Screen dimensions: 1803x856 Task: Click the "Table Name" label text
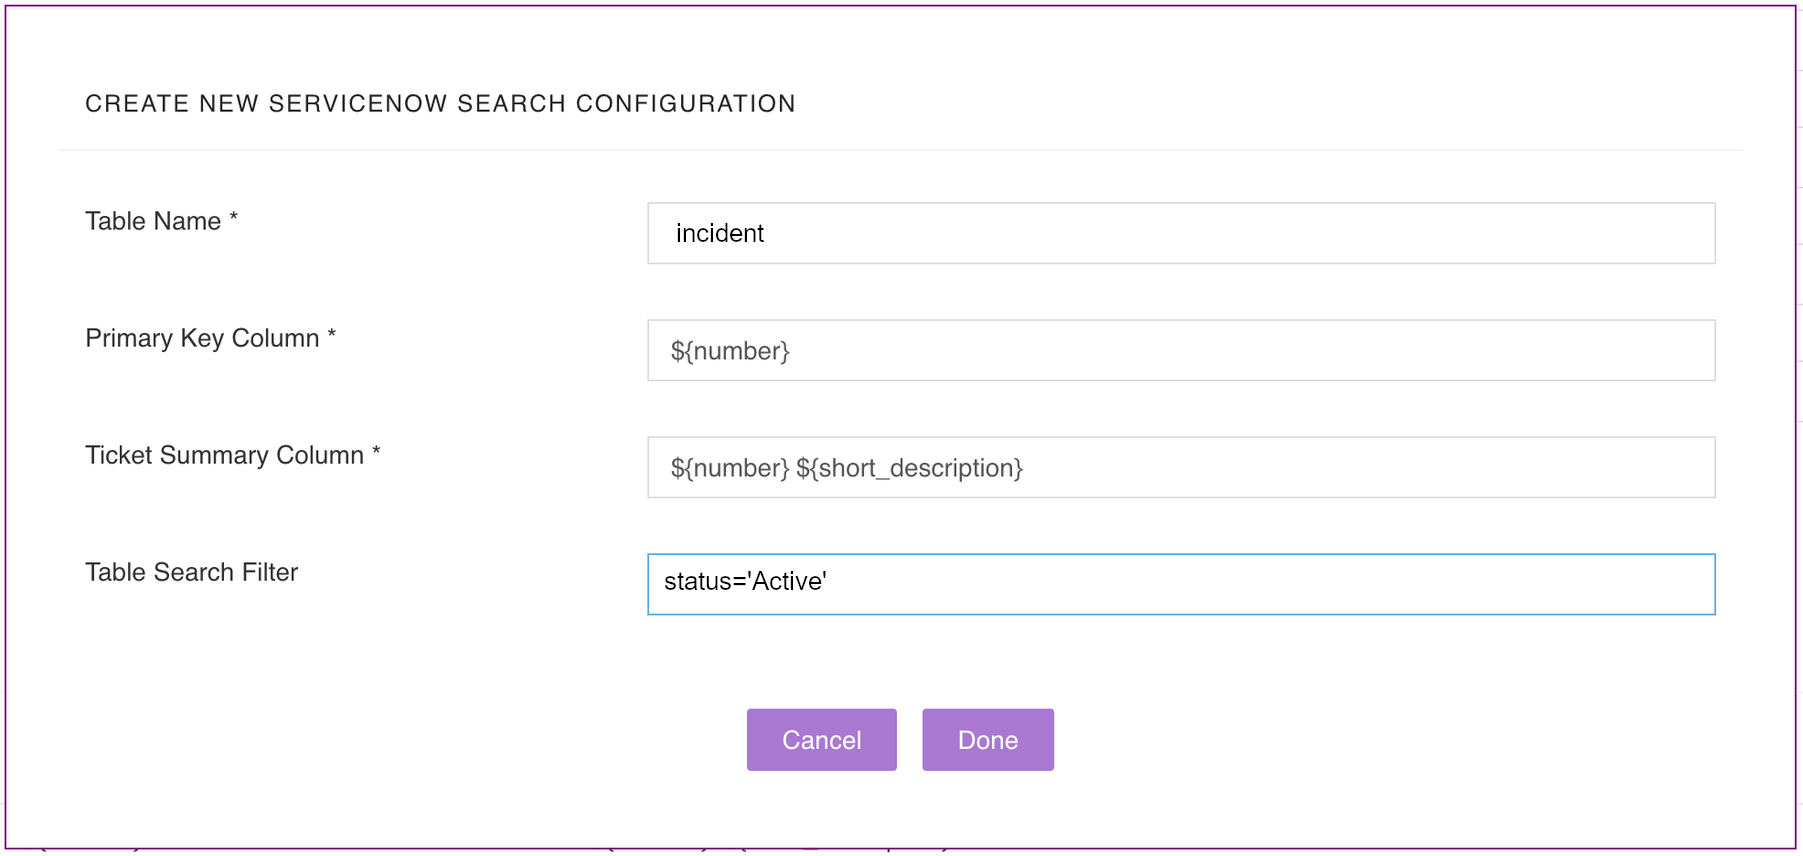click(x=153, y=221)
